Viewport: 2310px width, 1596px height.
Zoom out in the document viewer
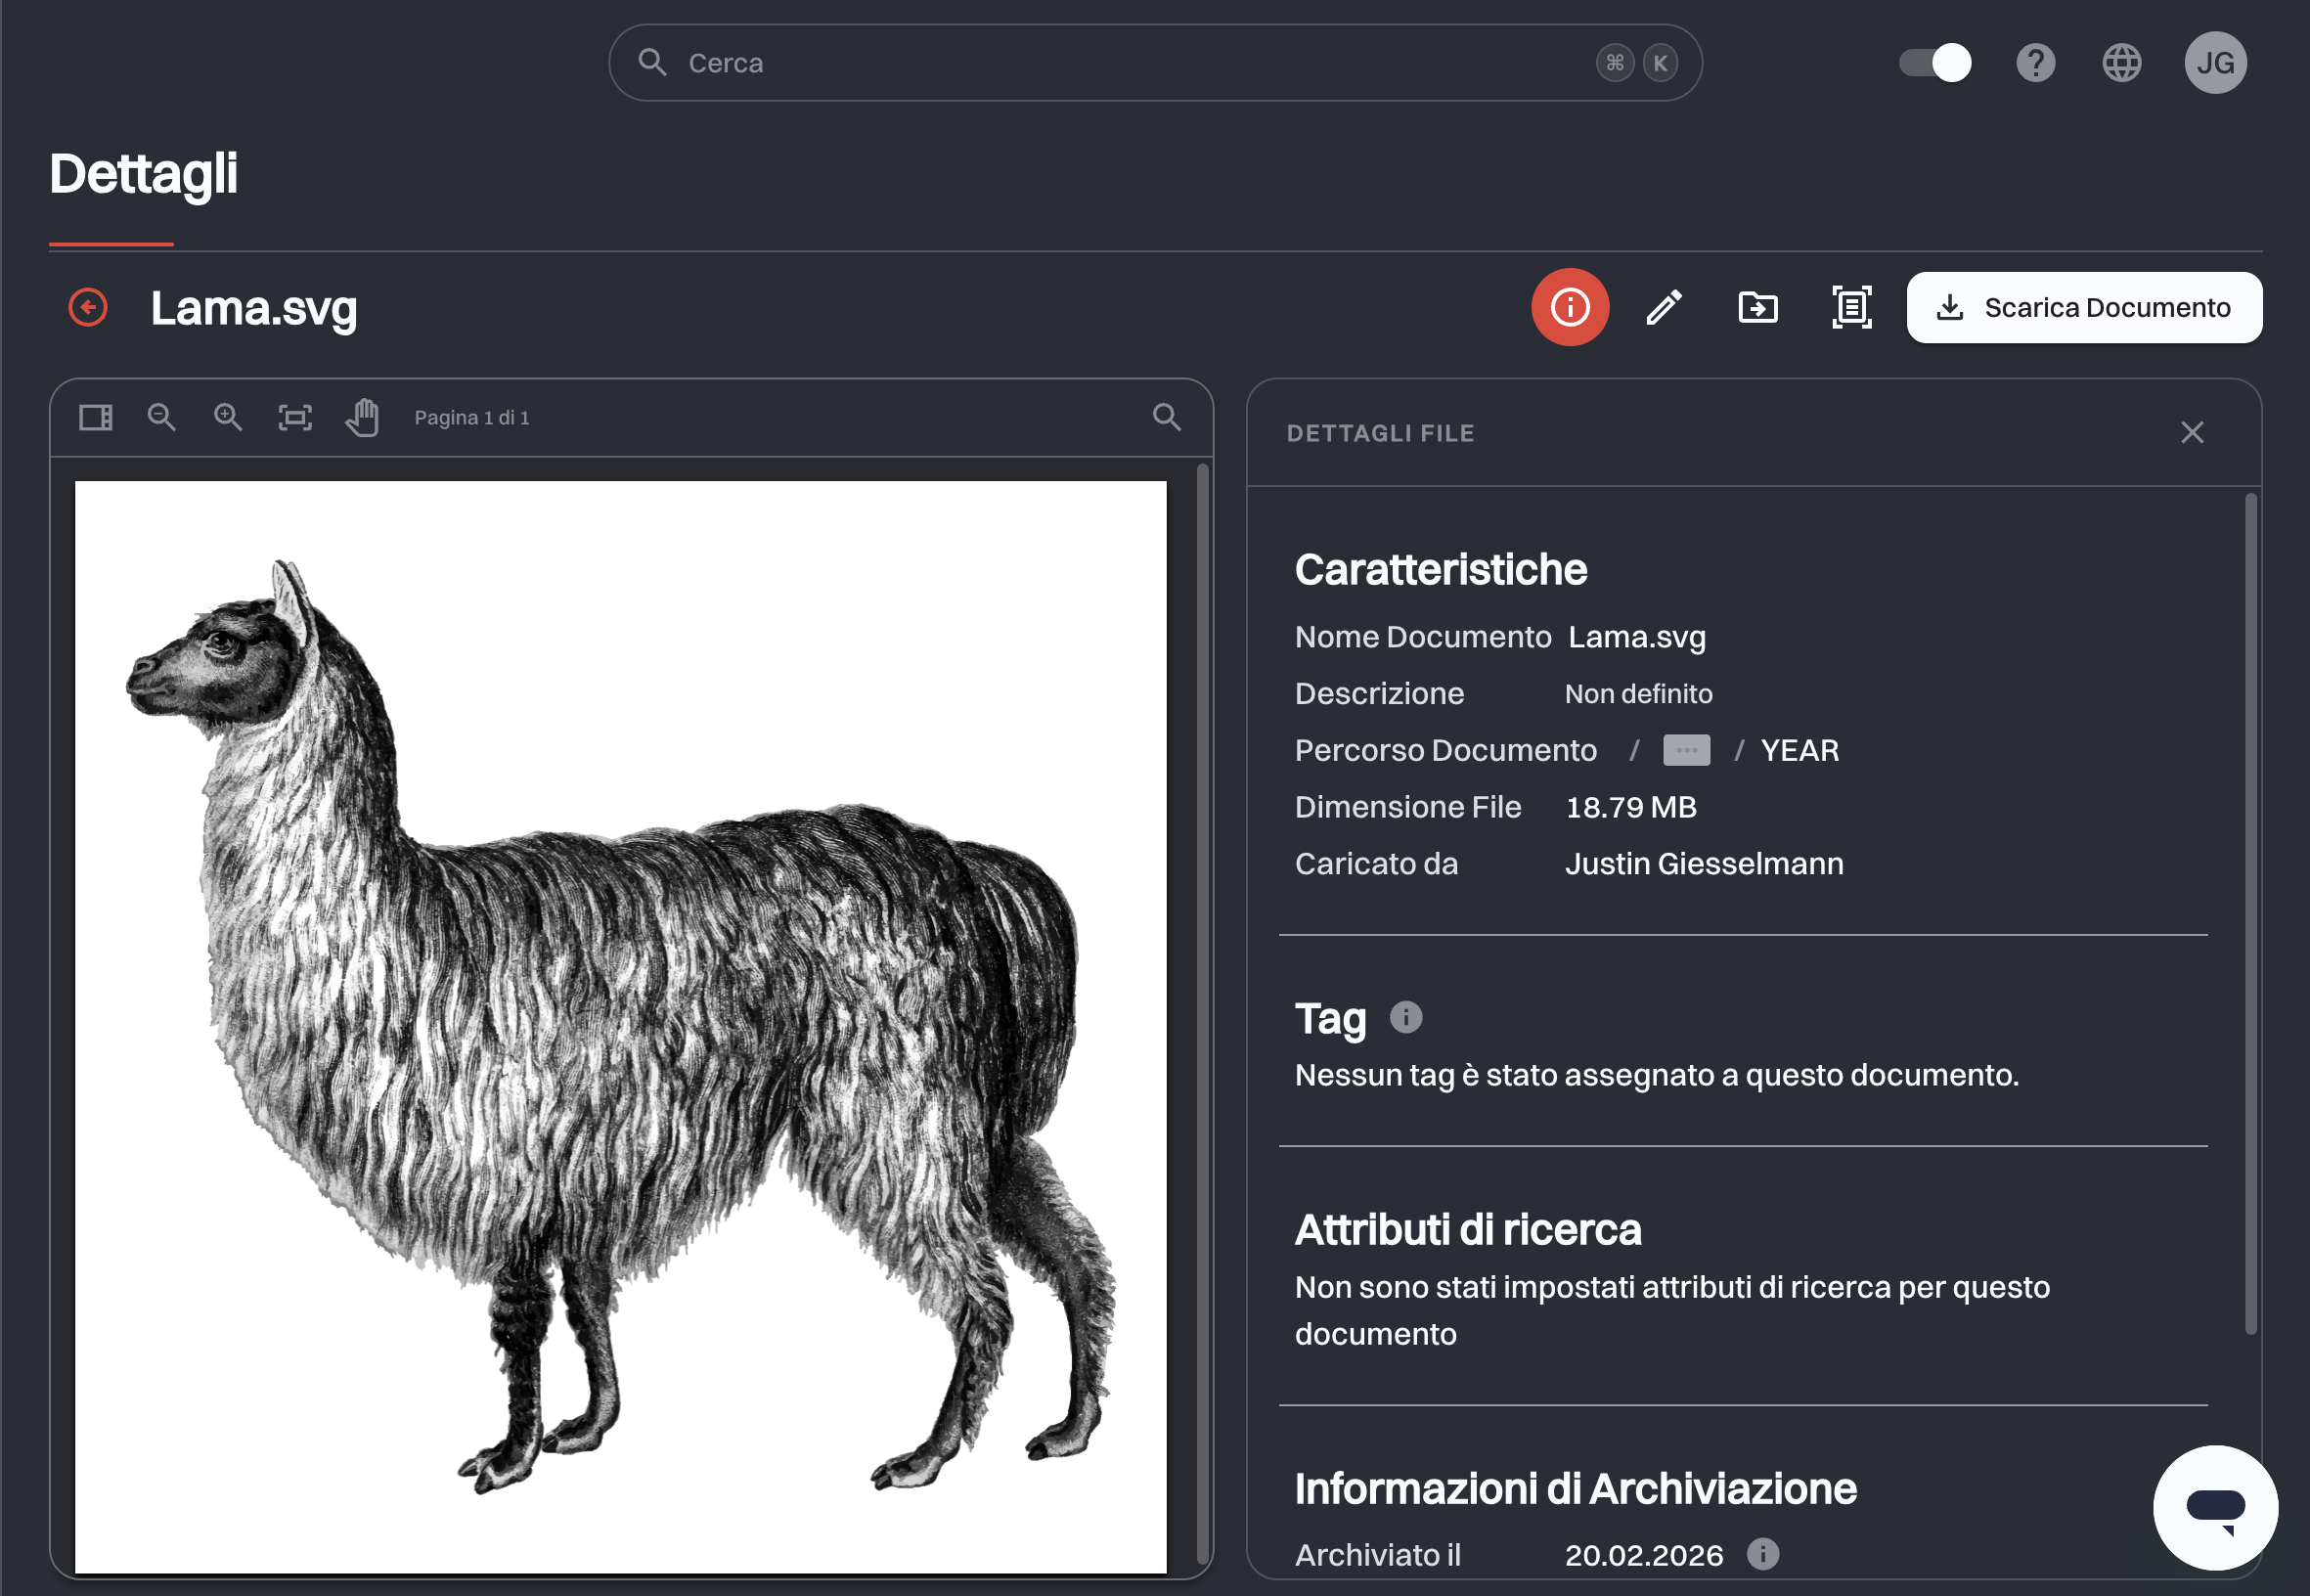tap(162, 417)
